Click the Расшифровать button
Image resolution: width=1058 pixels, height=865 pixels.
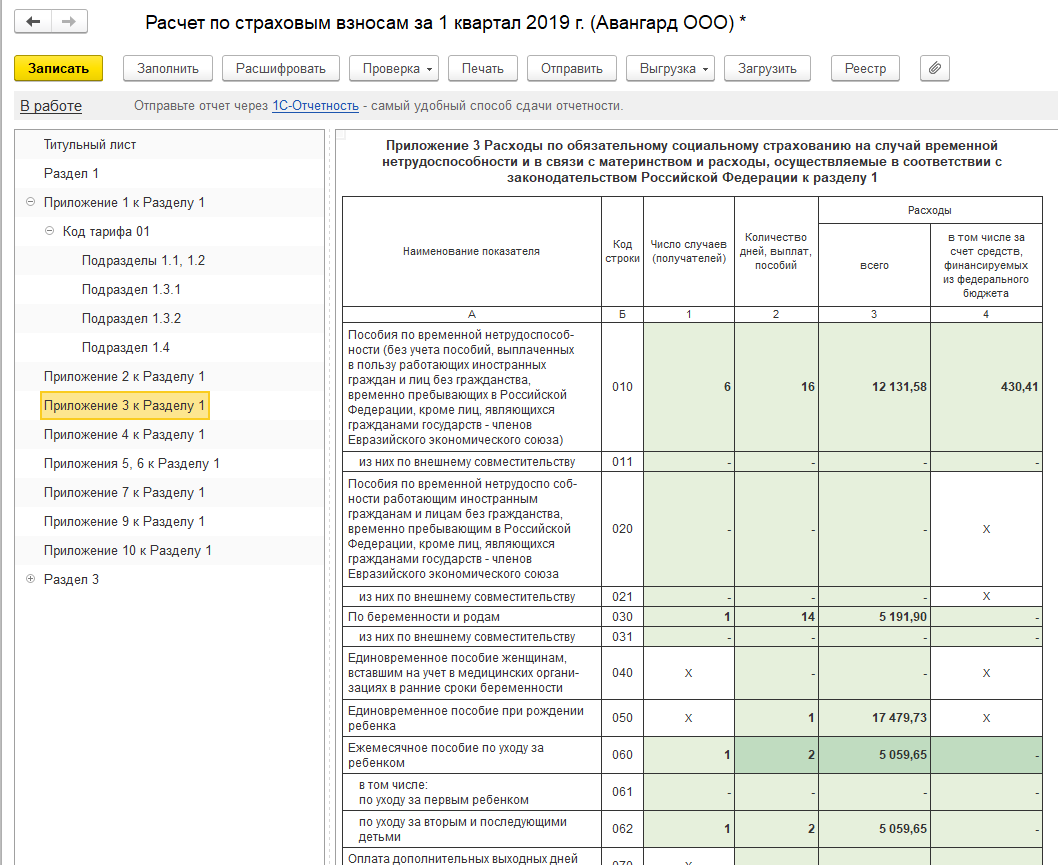[x=280, y=68]
